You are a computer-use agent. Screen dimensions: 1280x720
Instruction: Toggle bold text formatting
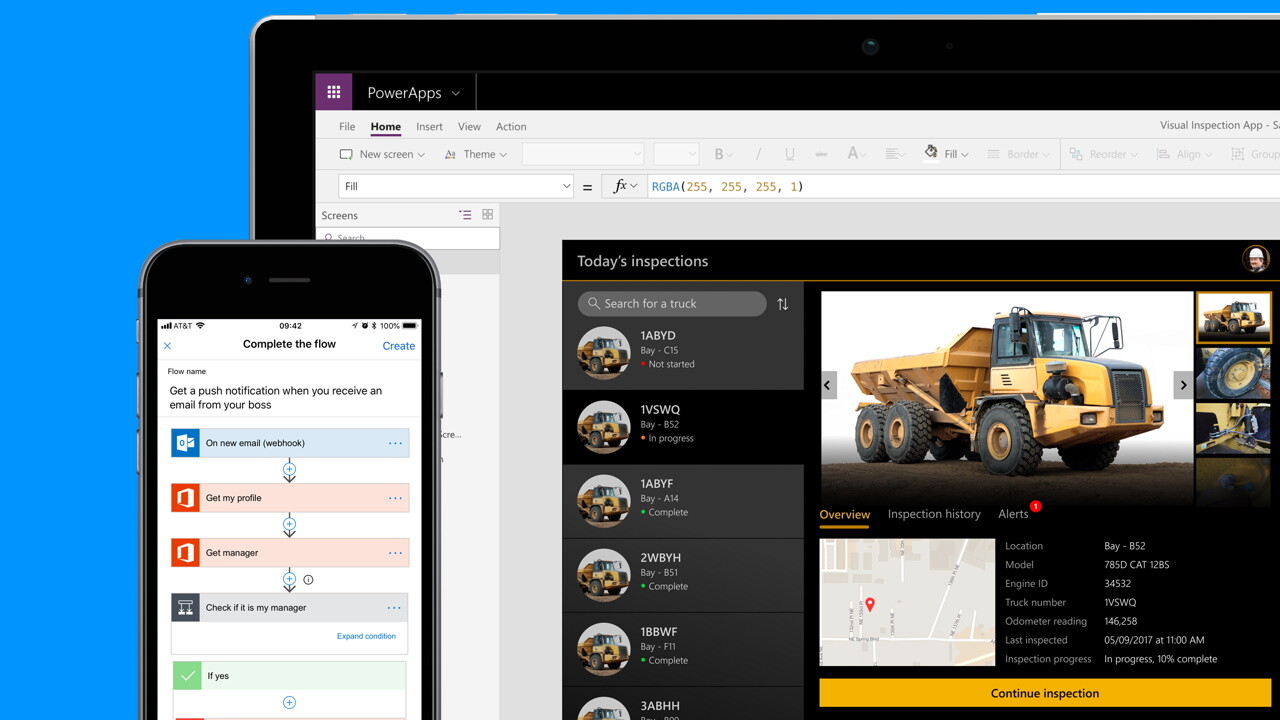[719, 154]
